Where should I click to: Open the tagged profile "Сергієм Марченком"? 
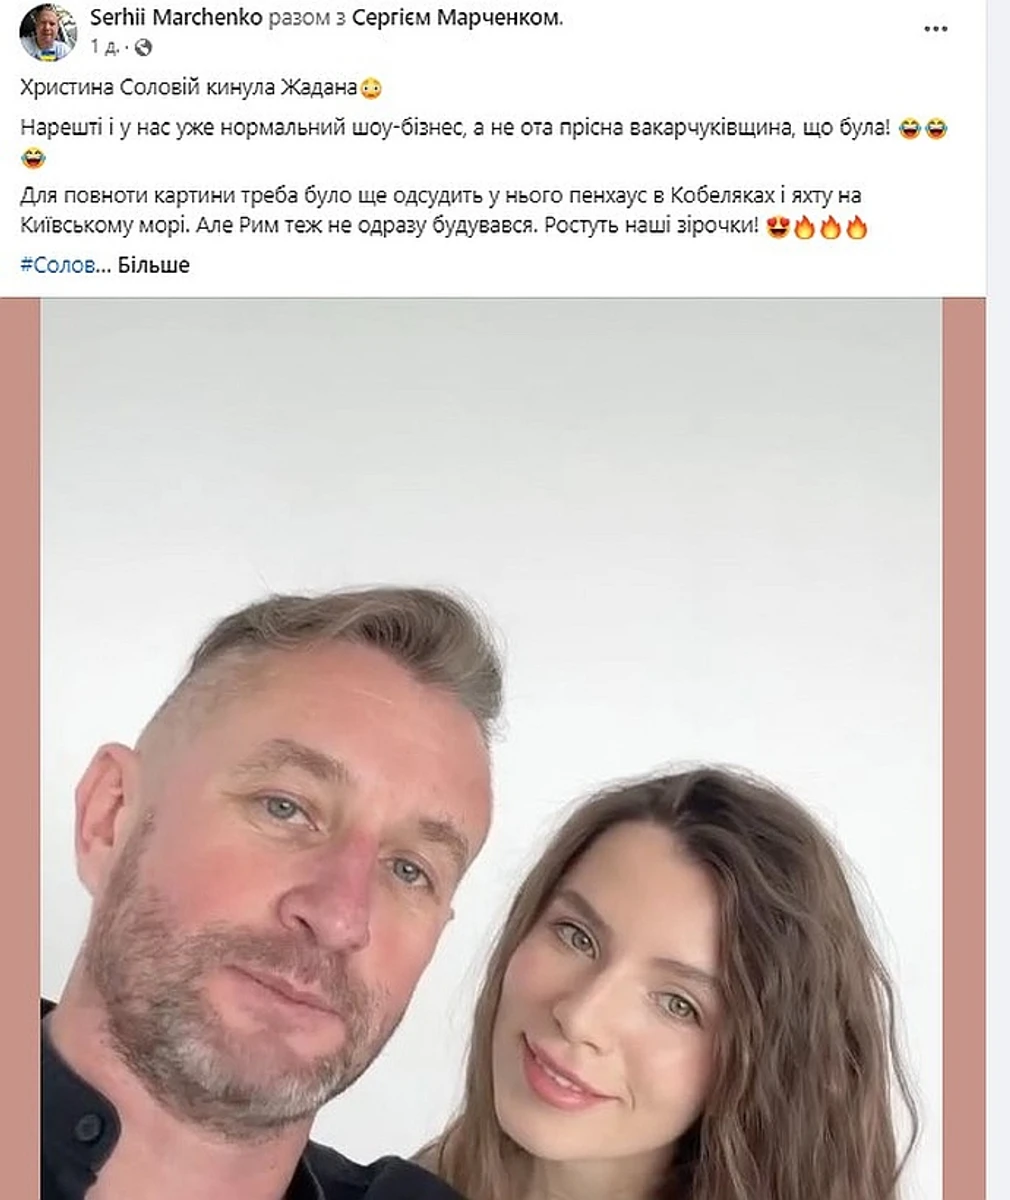pos(456,17)
